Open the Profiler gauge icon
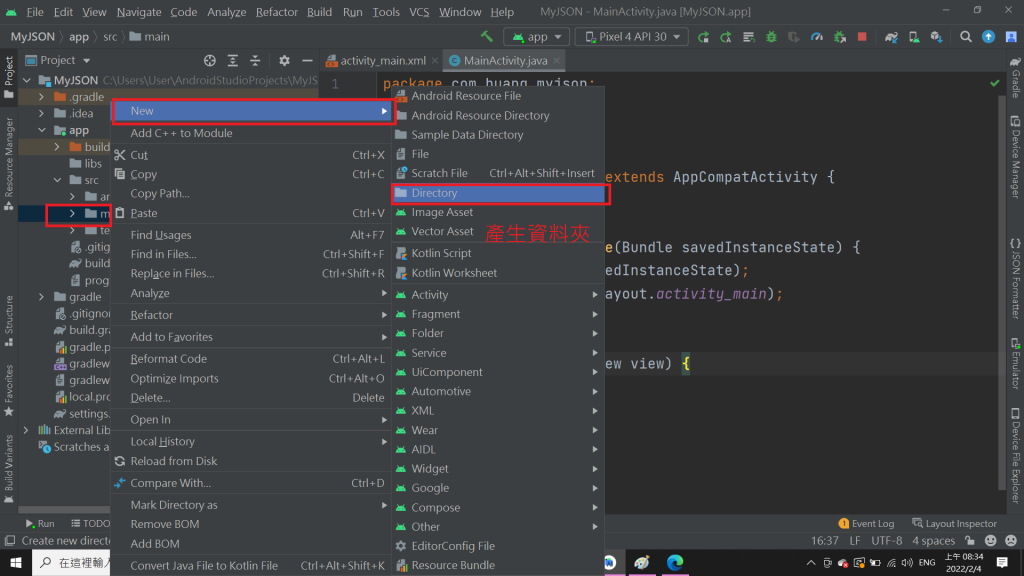Viewport: 1024px width, 576px height. pyautogui.click(x=816, y=37)
